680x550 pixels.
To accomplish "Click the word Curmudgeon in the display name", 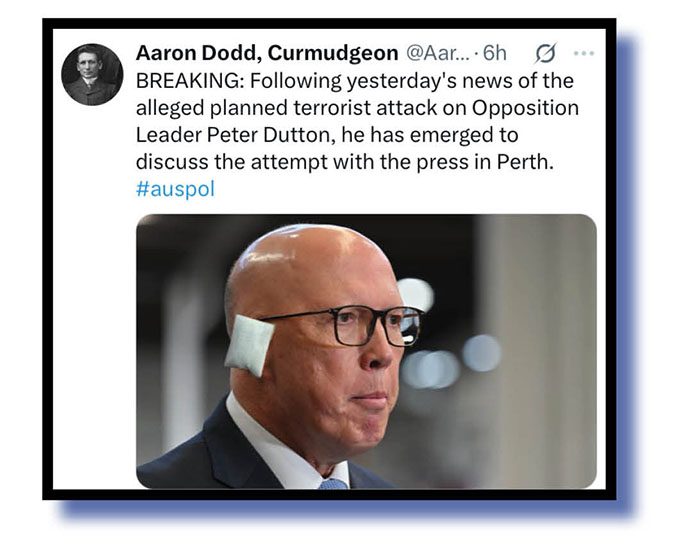I will point(333,53).
